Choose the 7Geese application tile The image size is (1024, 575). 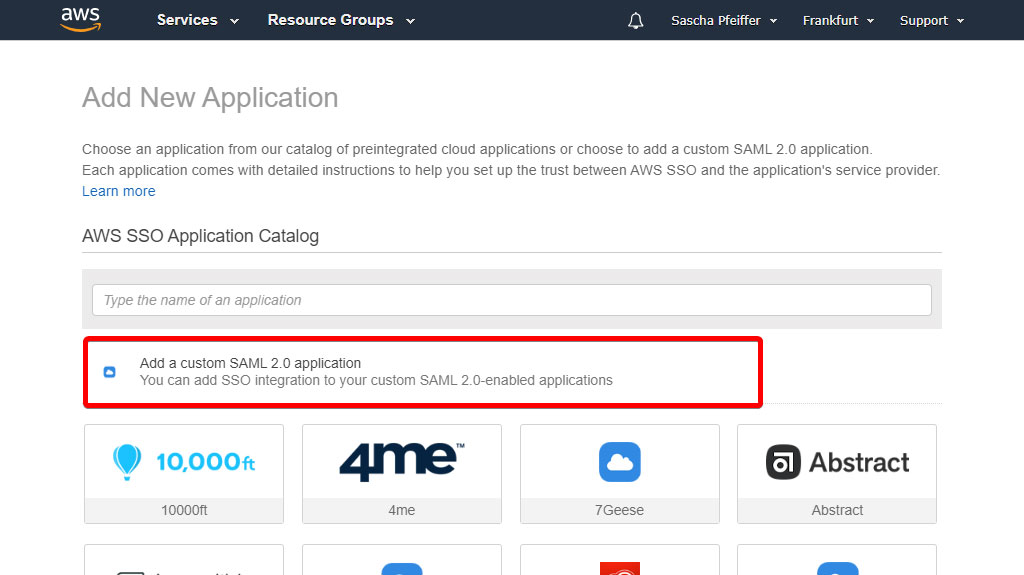click(620, 474)
